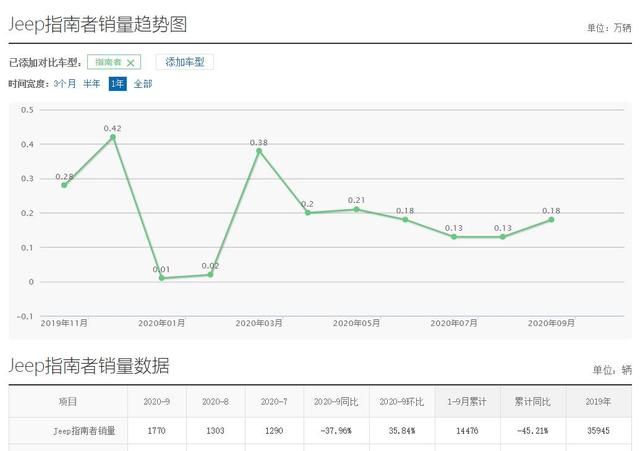This screenshot has width=640, height=451.
Task: Click the 0.28 data point on chart
Action: [x=64, y=185]
